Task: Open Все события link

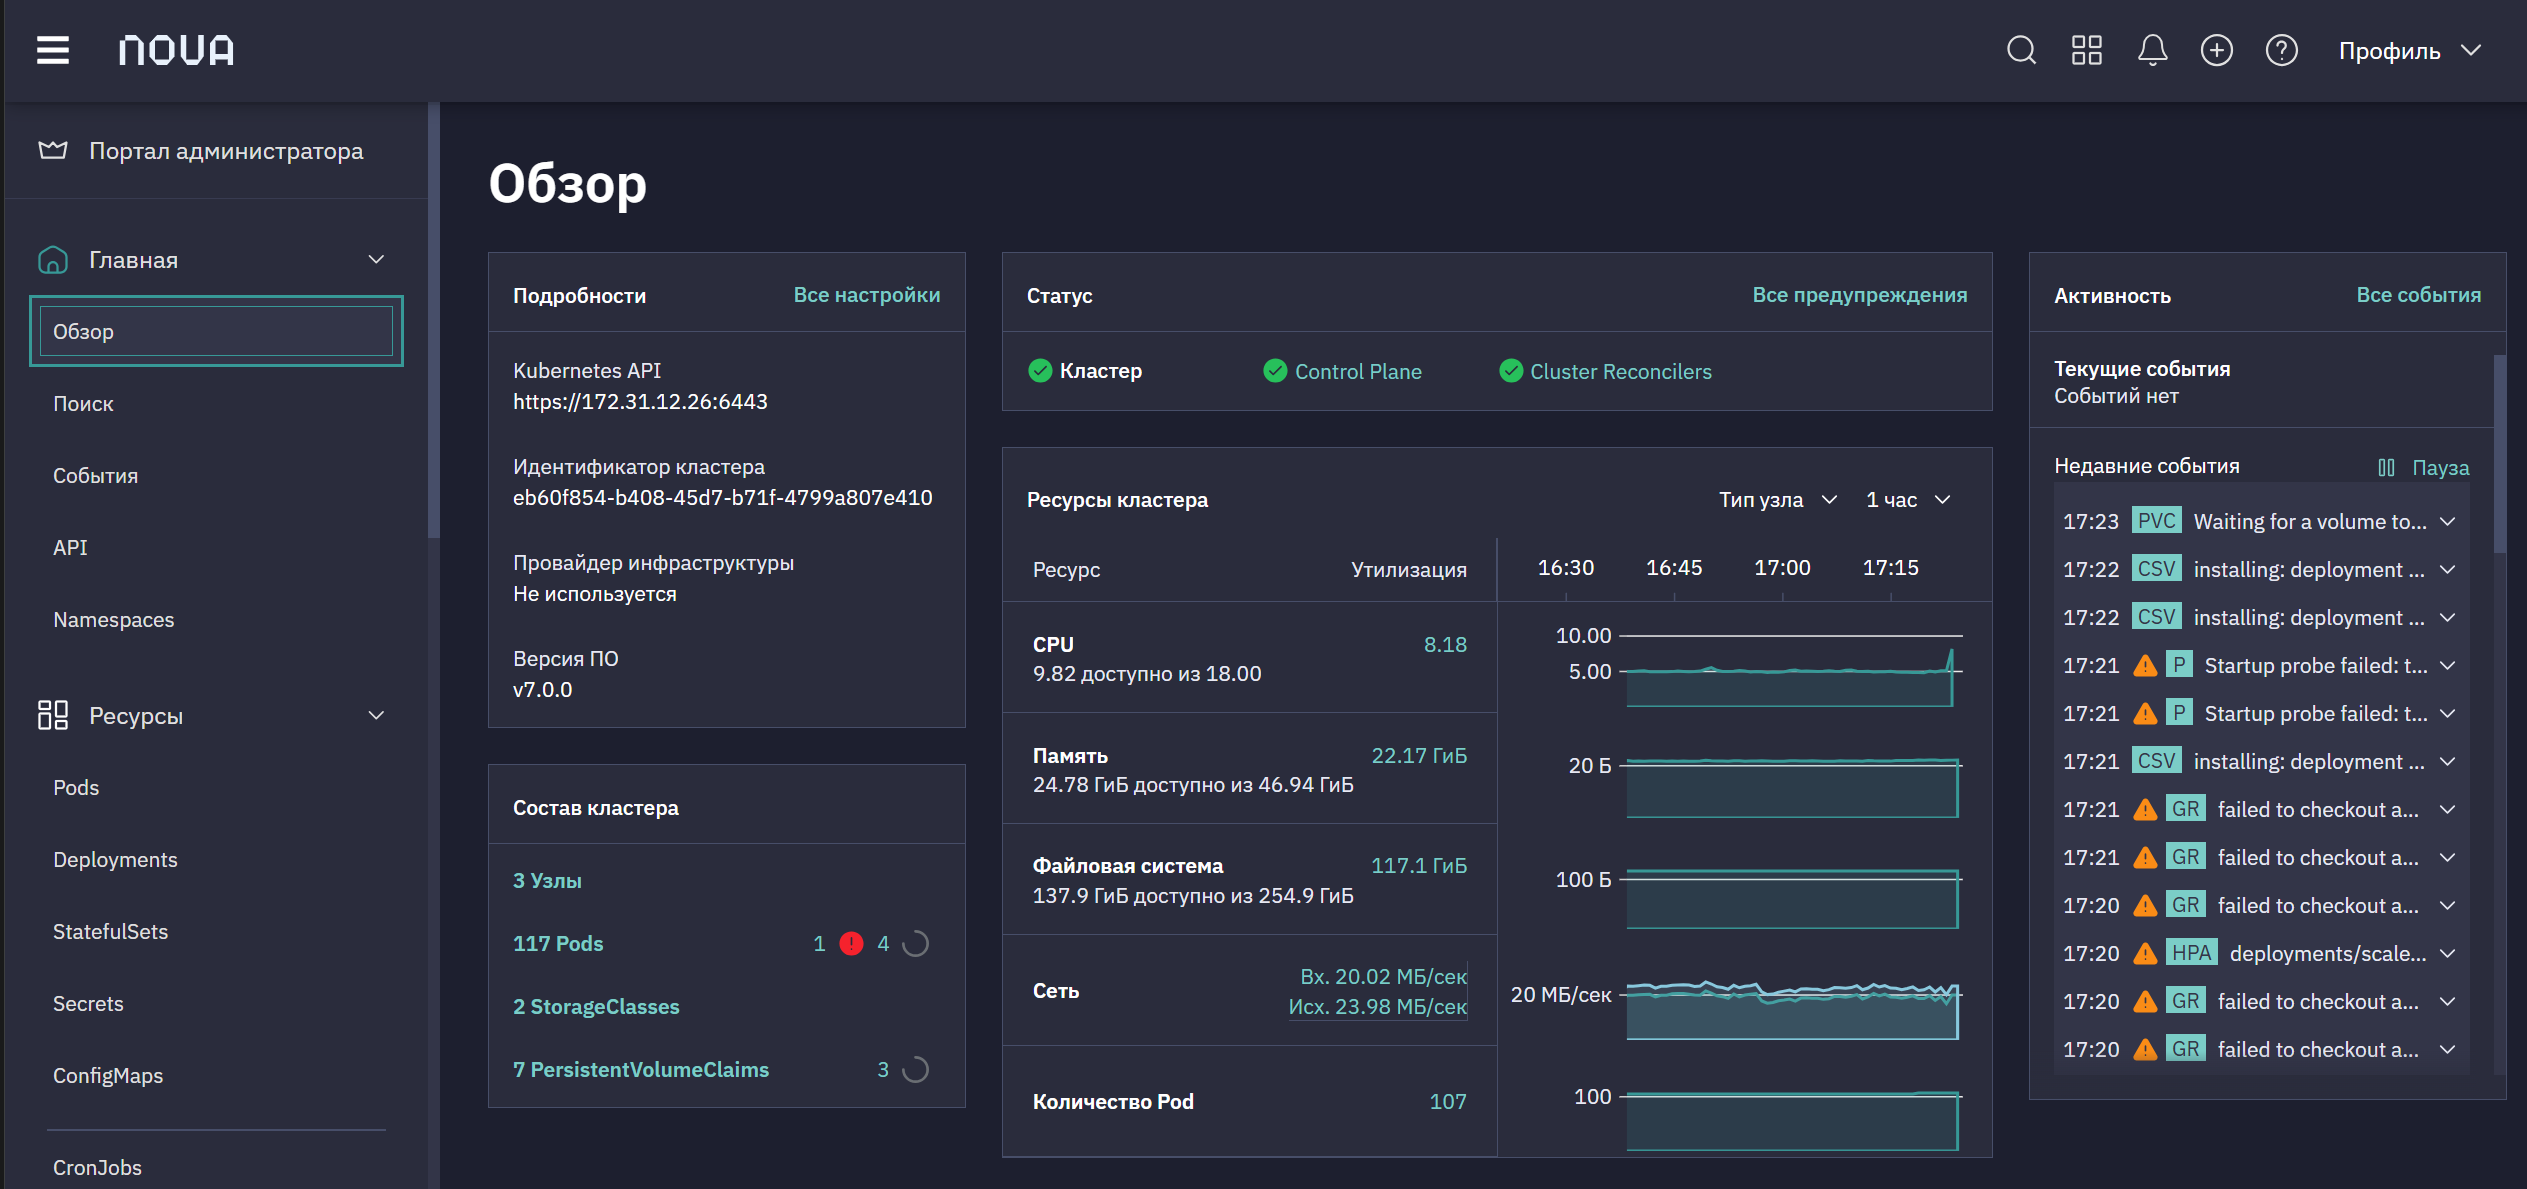Action: (2418, 295)
